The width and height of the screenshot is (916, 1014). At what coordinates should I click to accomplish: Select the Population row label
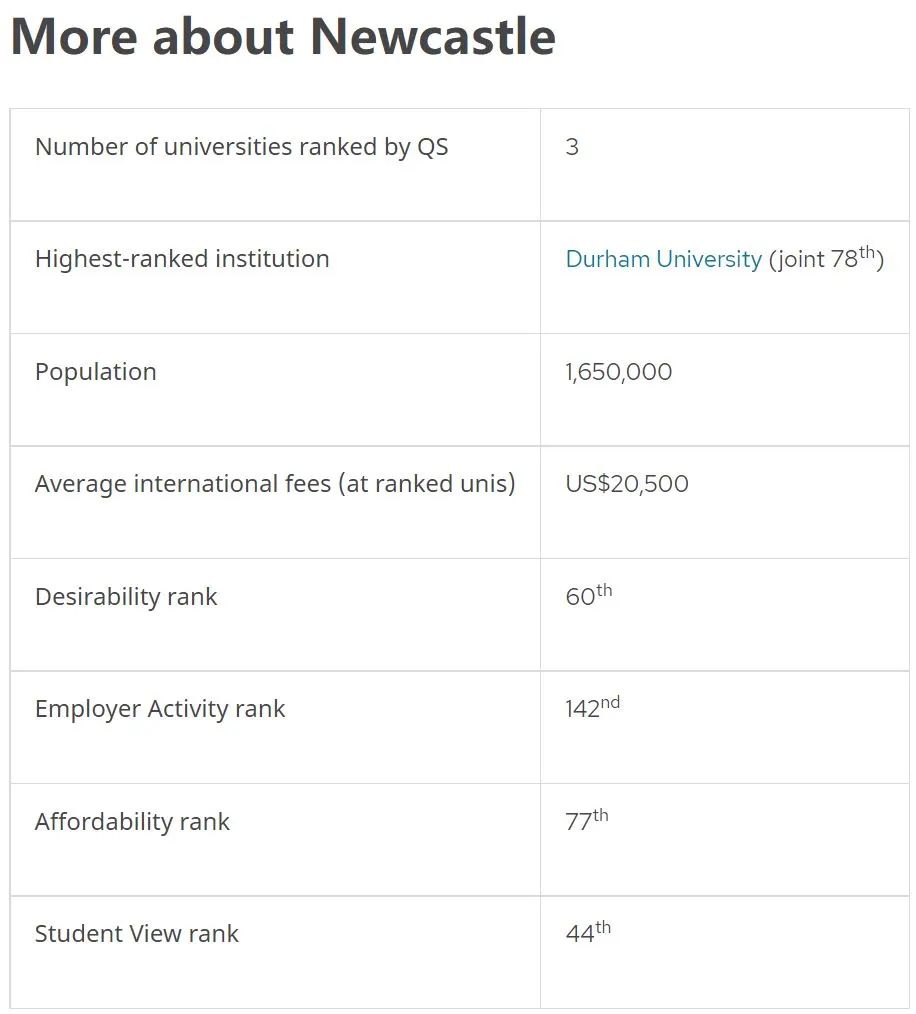click(96, 372)
